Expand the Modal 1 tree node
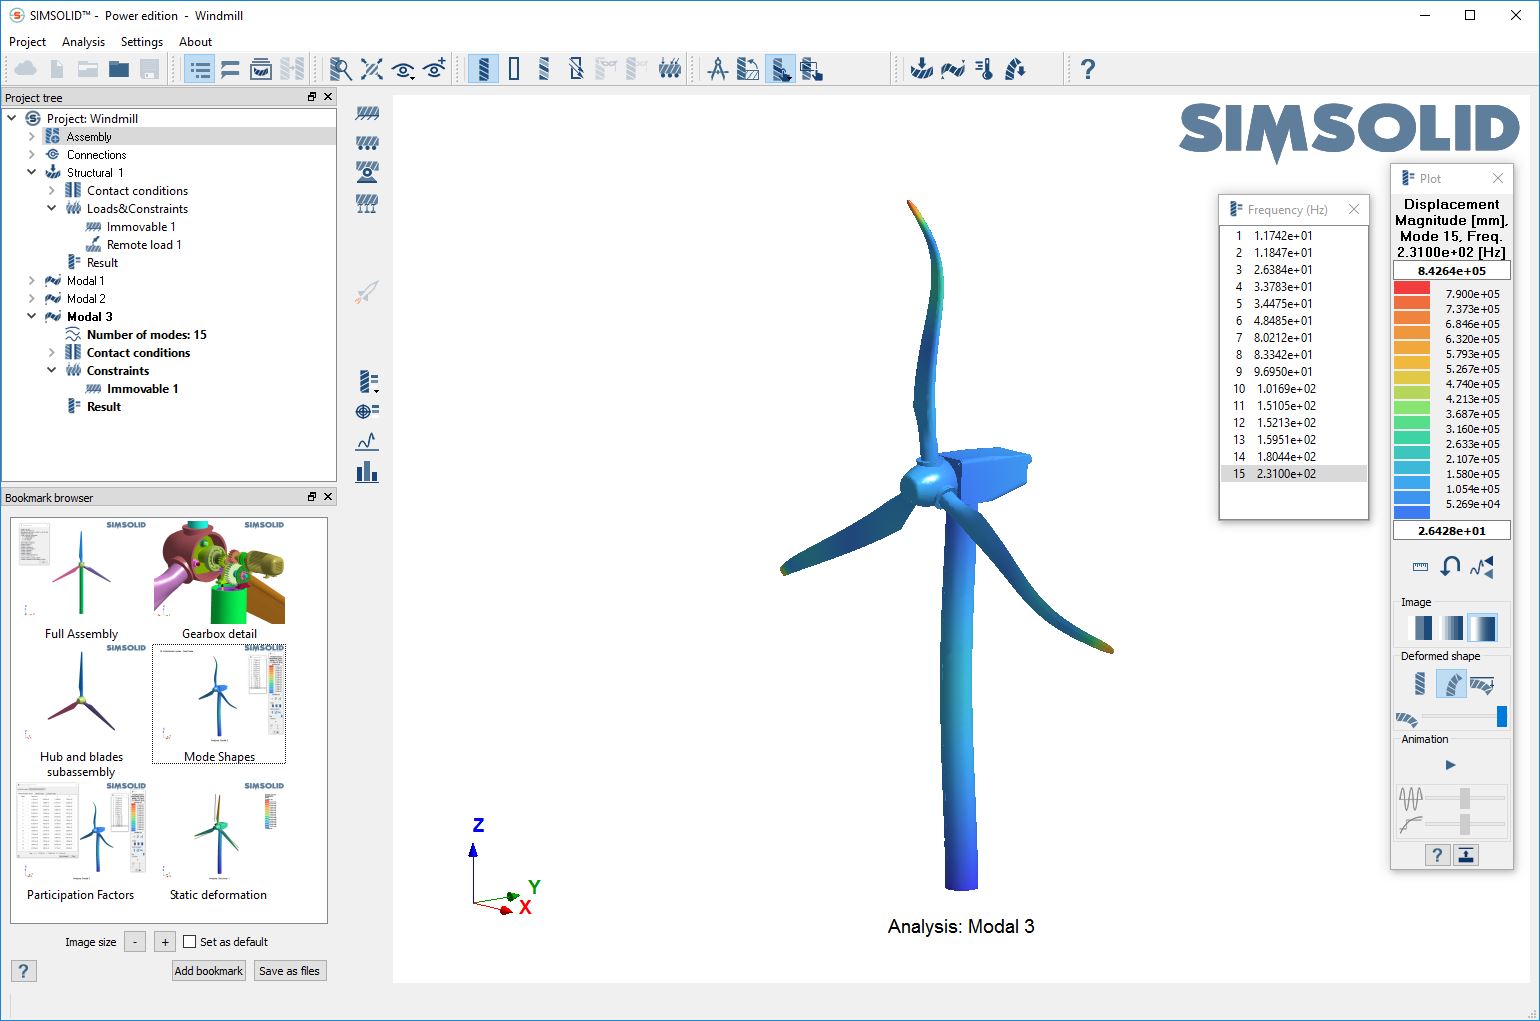 [31, 281]
